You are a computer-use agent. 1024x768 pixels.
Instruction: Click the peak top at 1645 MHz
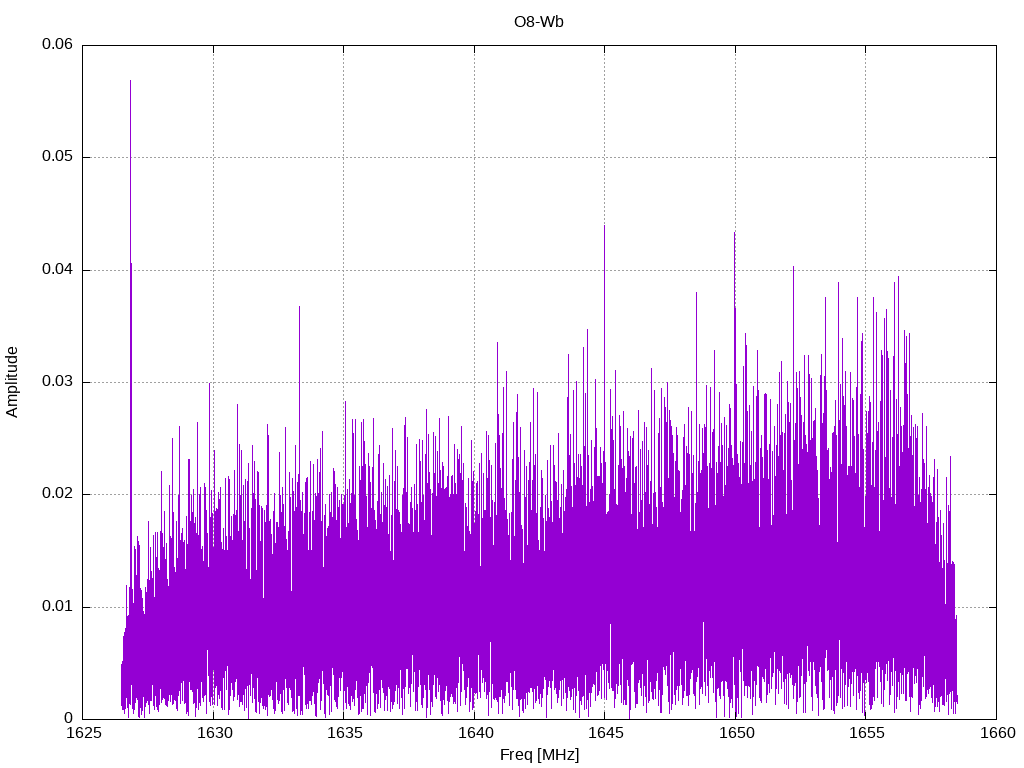click(604, 226)
